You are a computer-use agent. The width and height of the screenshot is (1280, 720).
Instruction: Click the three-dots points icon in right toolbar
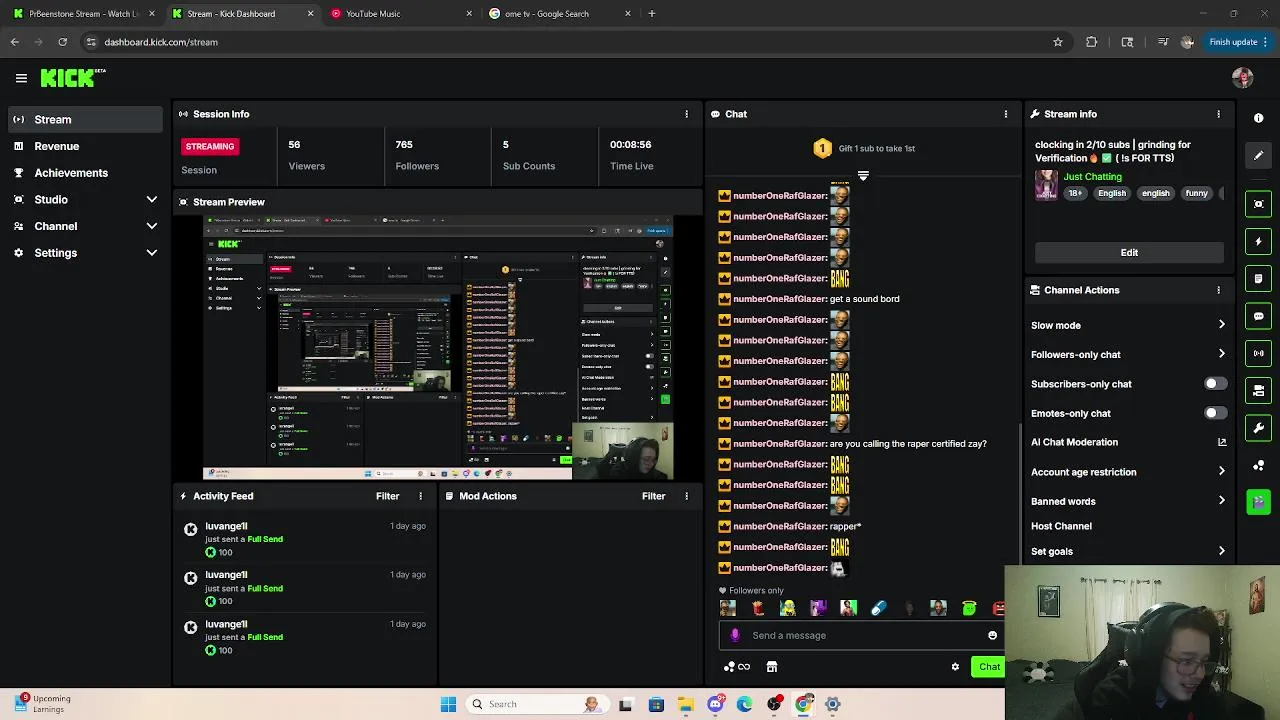point(1258,465)
